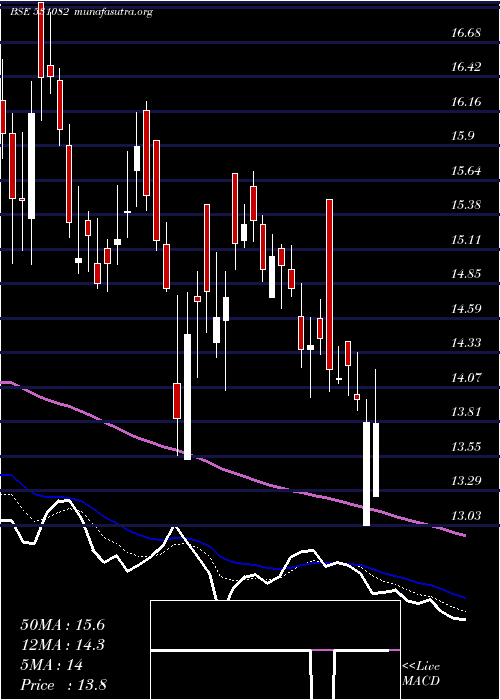Select the 14.59 price level label
Image resolution: width=500 pixels, height=700 pixels.
[466, 308]
